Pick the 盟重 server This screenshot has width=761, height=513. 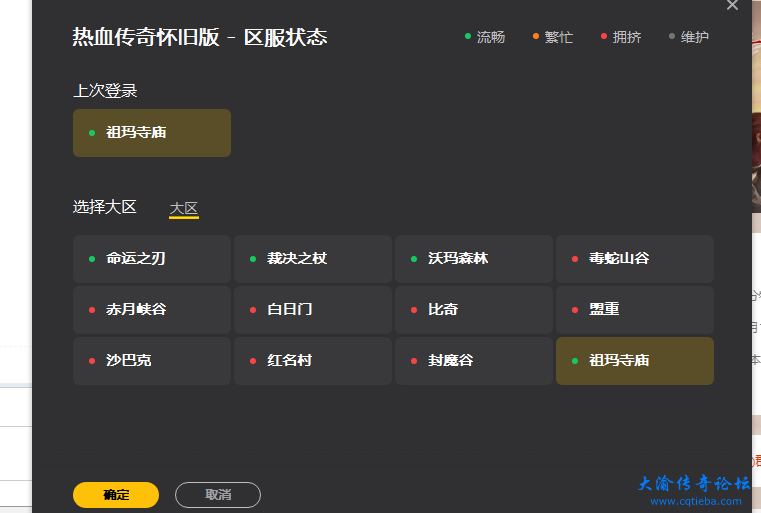[x=635, y=310]
